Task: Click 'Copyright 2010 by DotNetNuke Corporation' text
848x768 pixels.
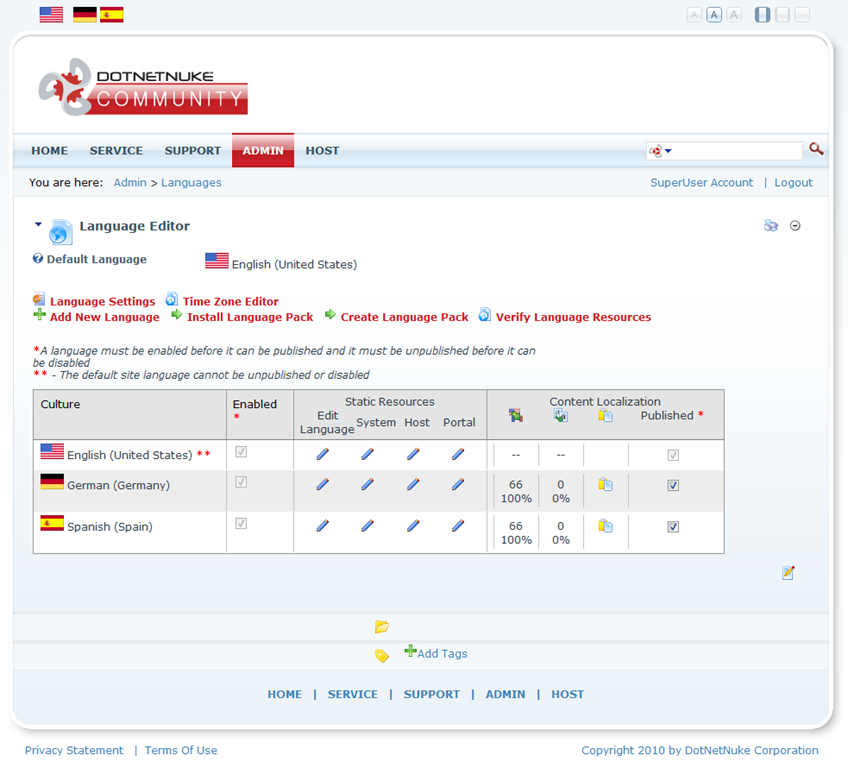Action: coord(700,750)
